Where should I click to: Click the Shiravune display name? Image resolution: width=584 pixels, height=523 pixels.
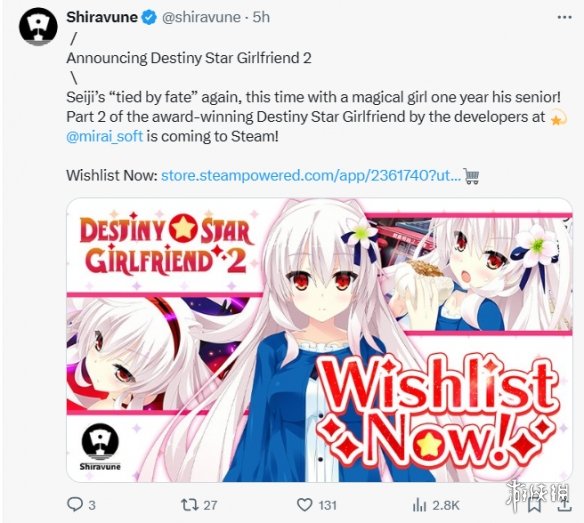pos(102,17)
